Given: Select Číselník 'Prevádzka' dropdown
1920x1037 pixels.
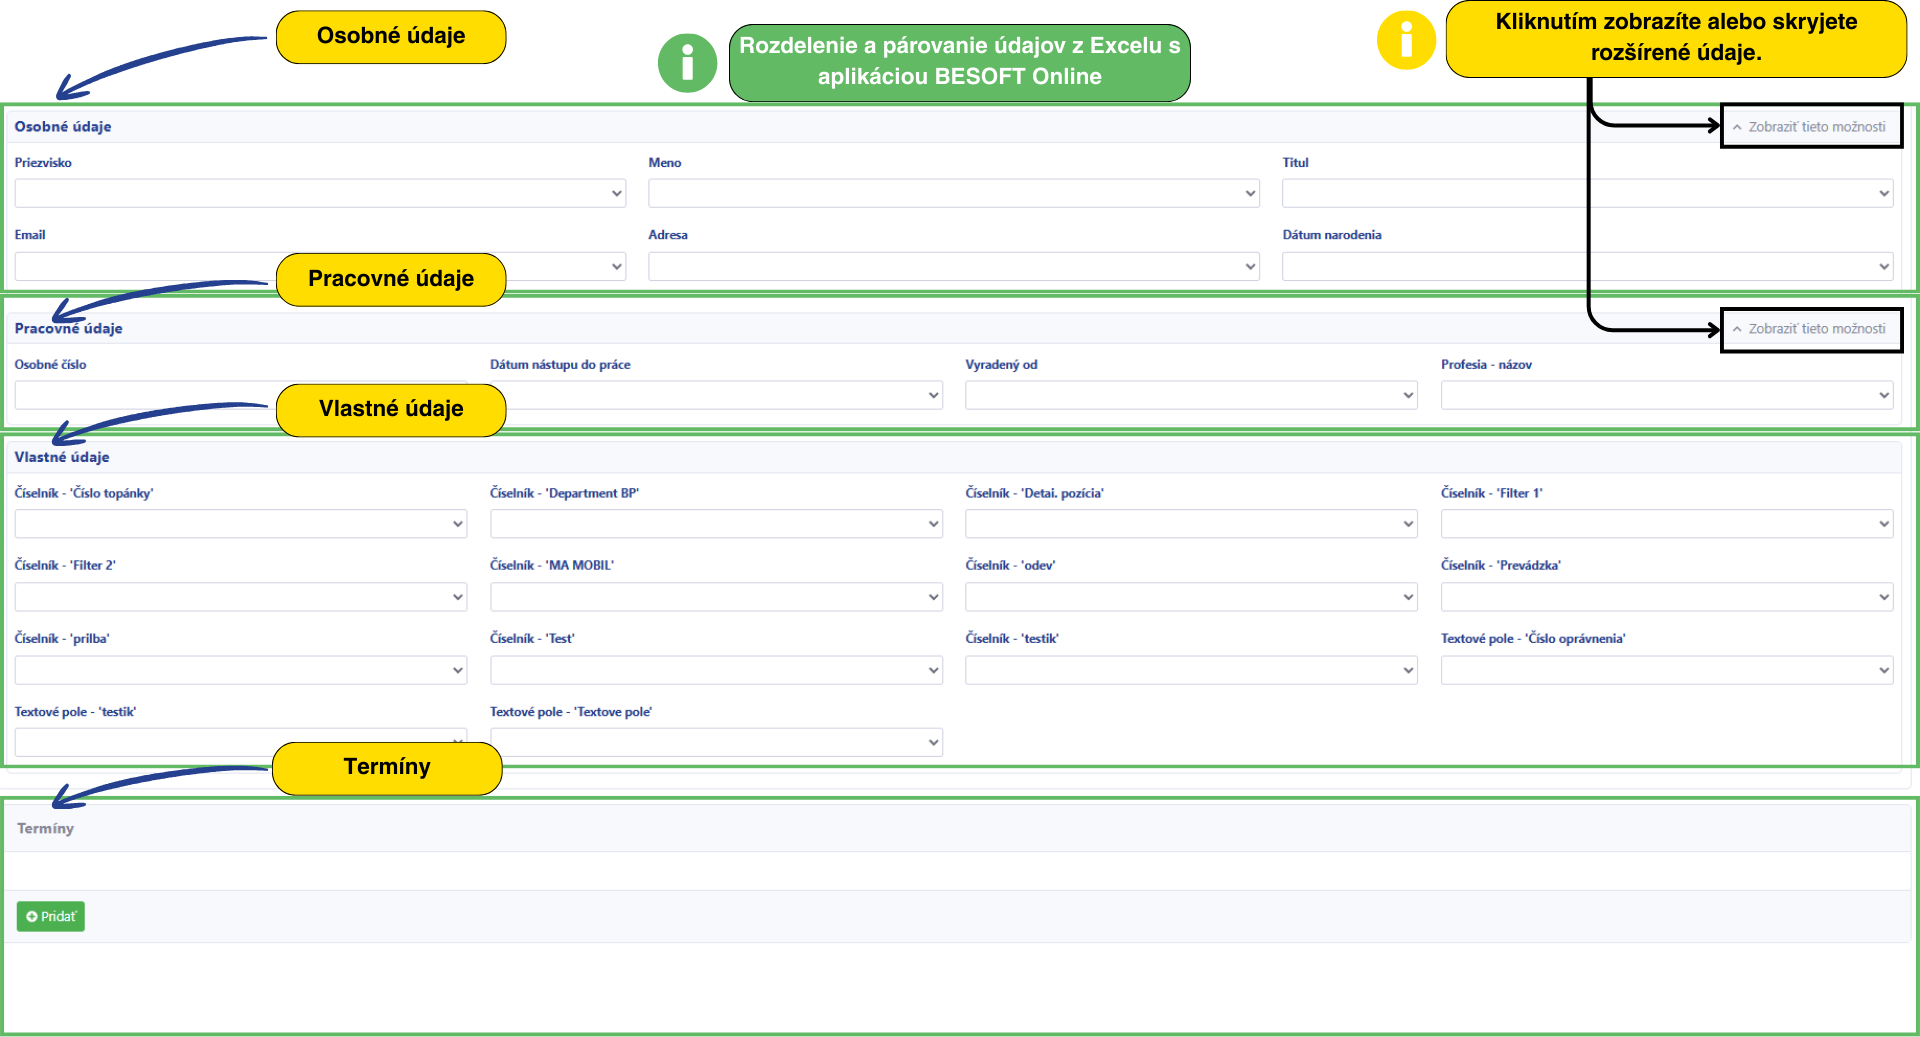Looking at the screenshot, I should [1666, 597].
